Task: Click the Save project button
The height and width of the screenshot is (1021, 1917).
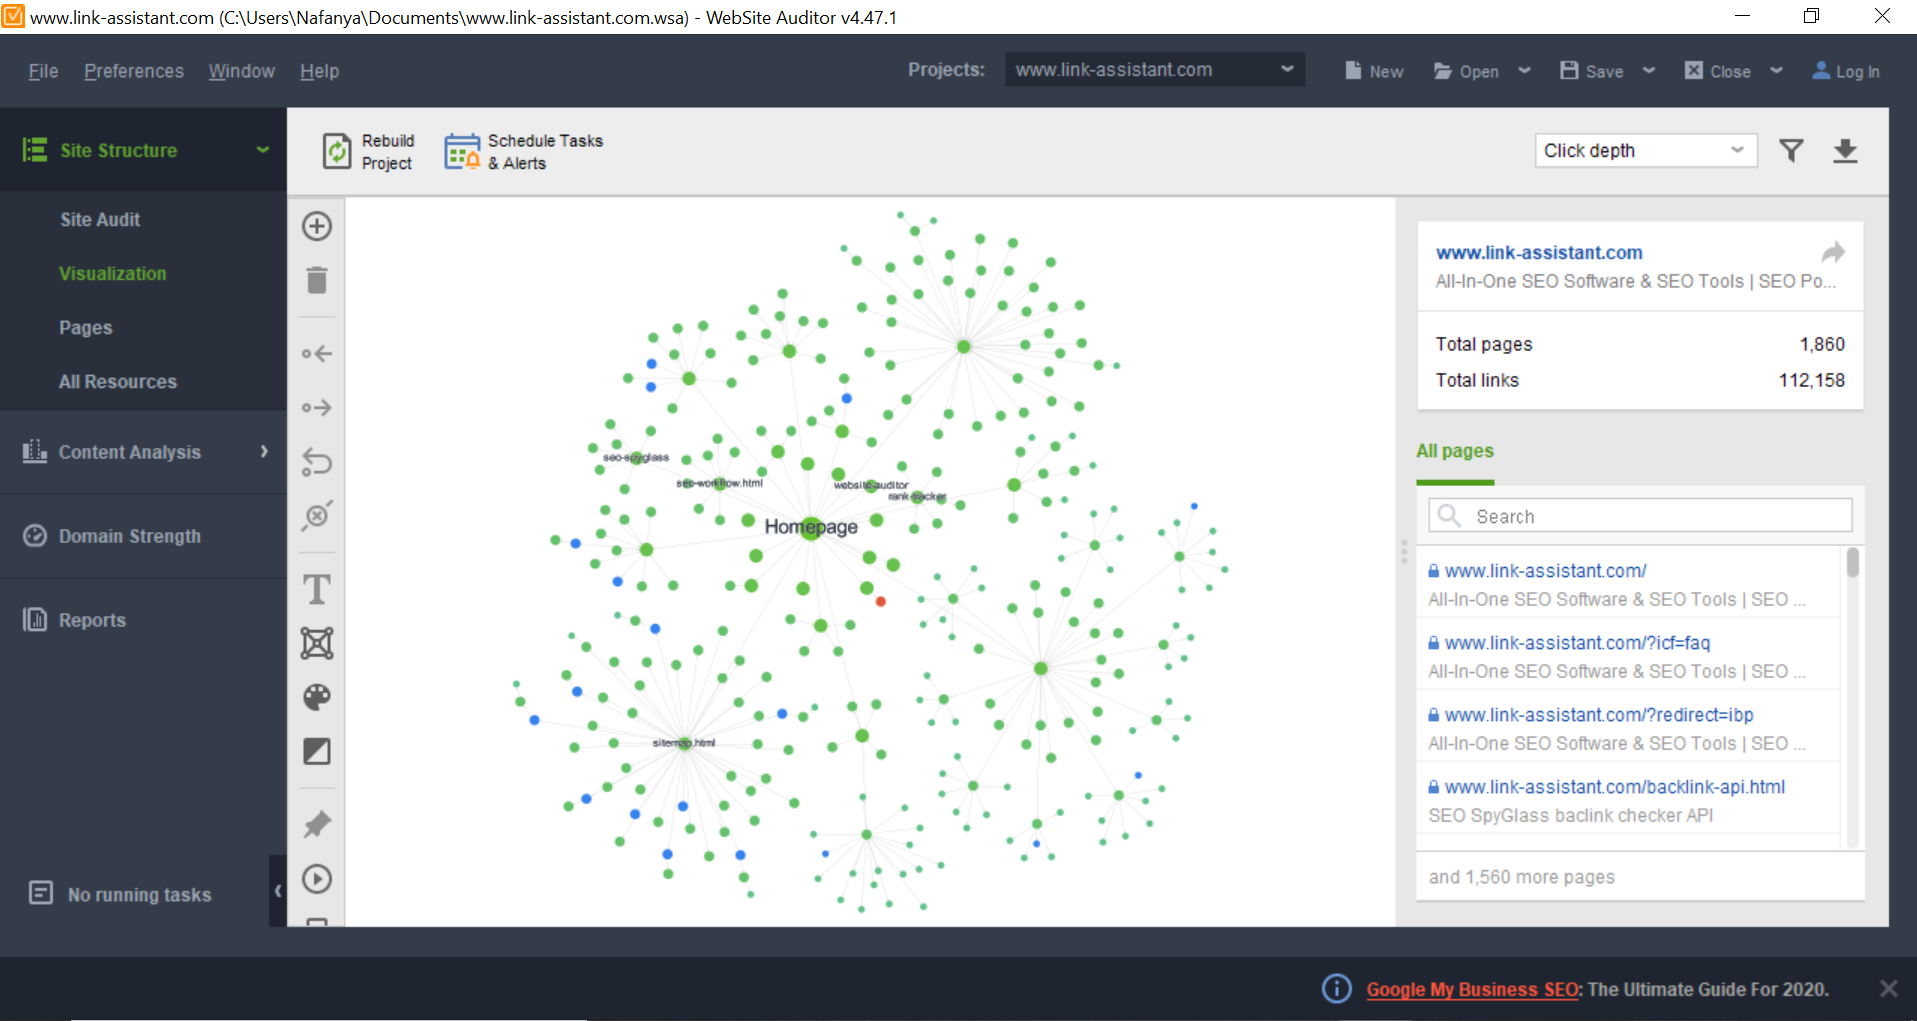Action: 1592,71
